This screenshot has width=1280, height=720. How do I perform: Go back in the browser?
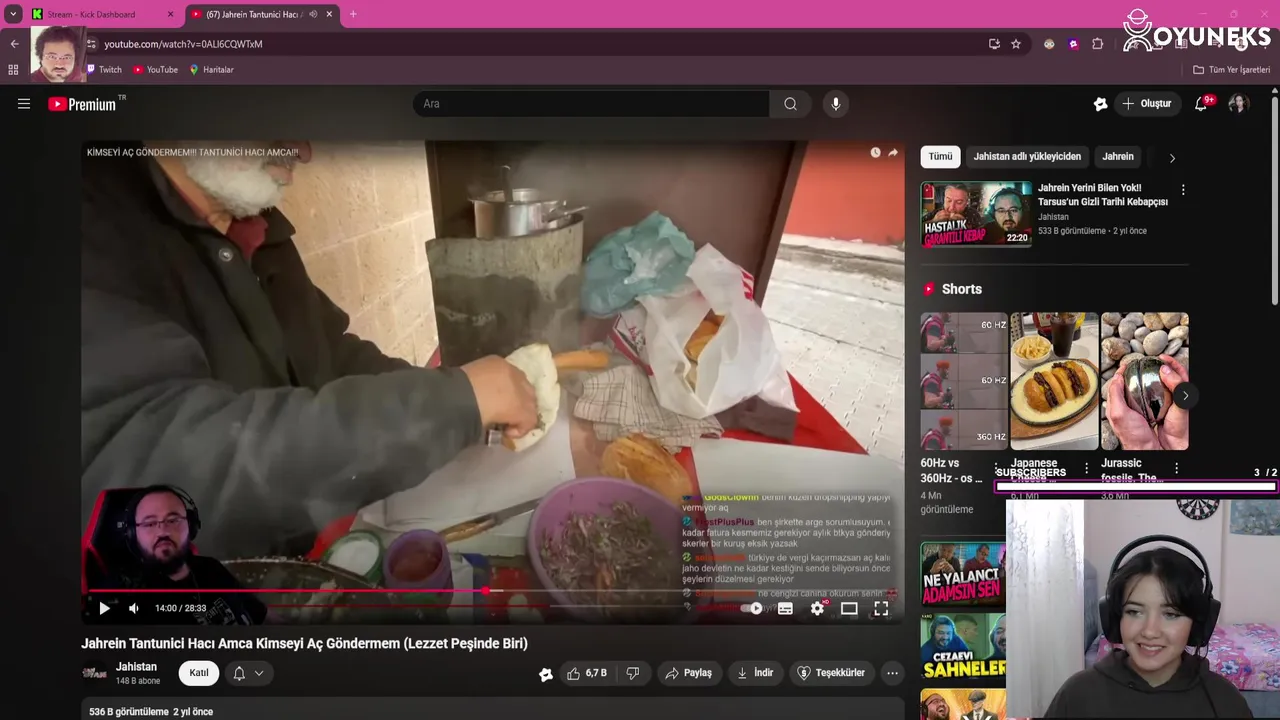14,44
